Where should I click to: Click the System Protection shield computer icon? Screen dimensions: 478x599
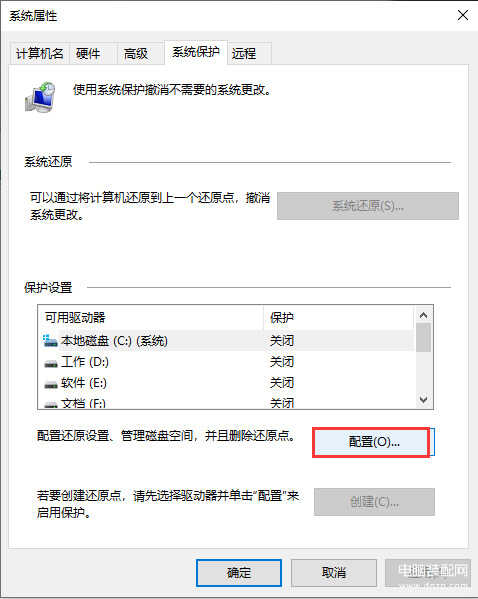pyautogui.click(x=40, y=97)
